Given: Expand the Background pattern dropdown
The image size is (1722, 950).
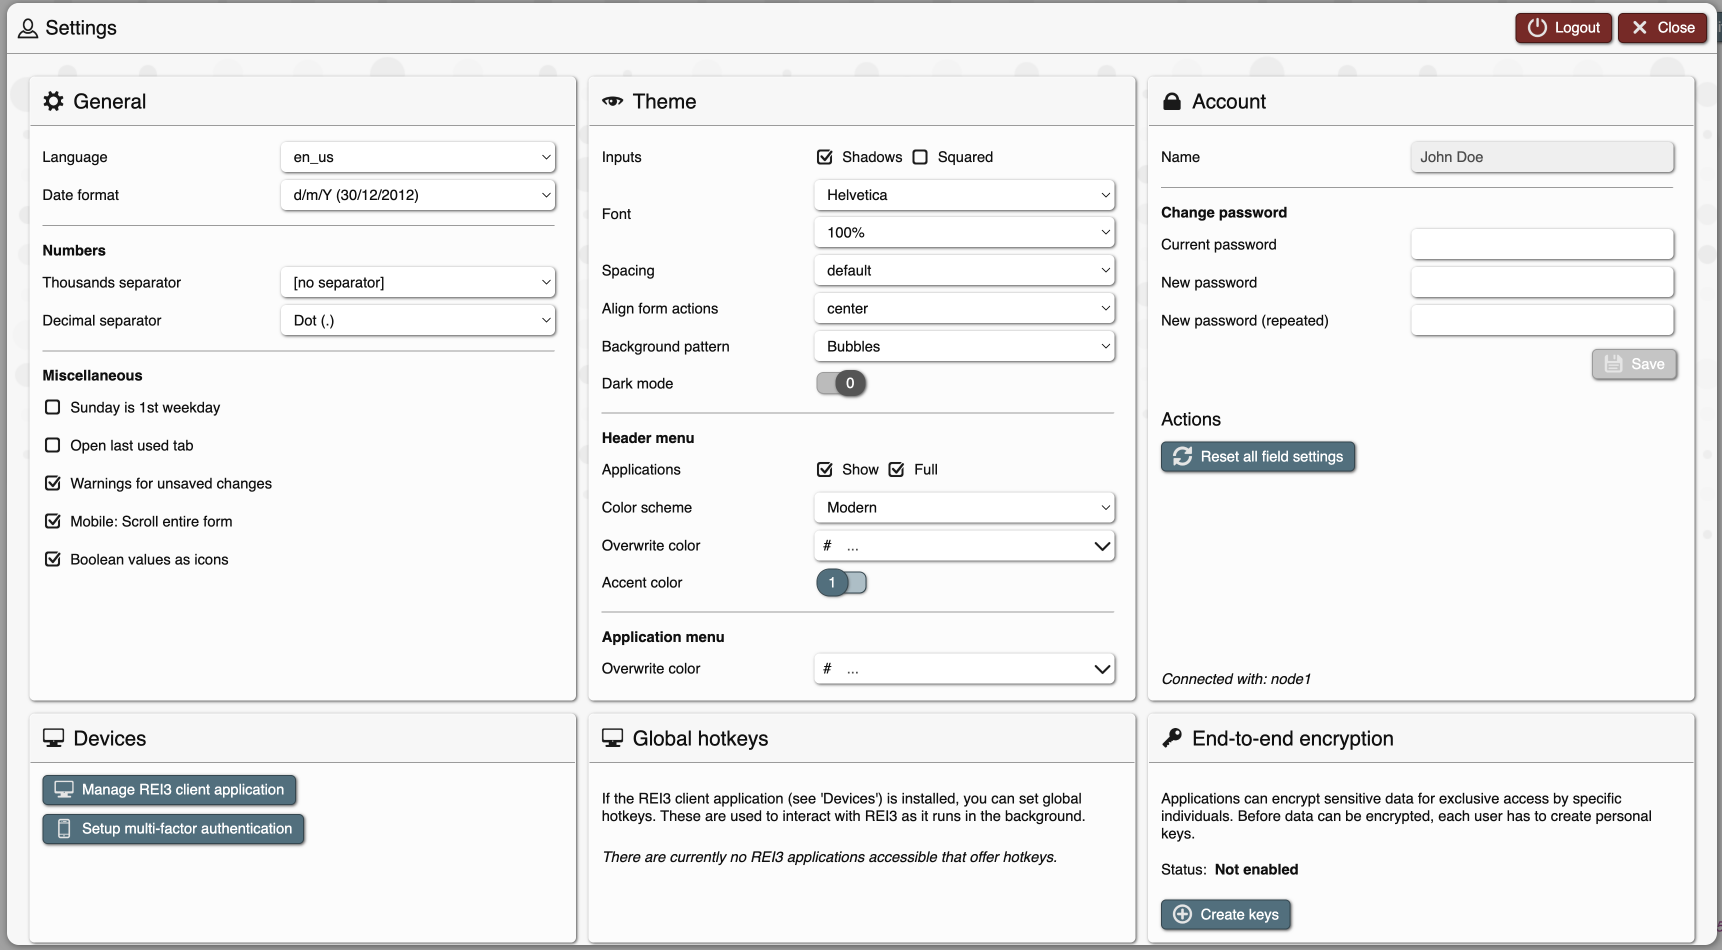Looking at the screenshot, I should point(964,346).
